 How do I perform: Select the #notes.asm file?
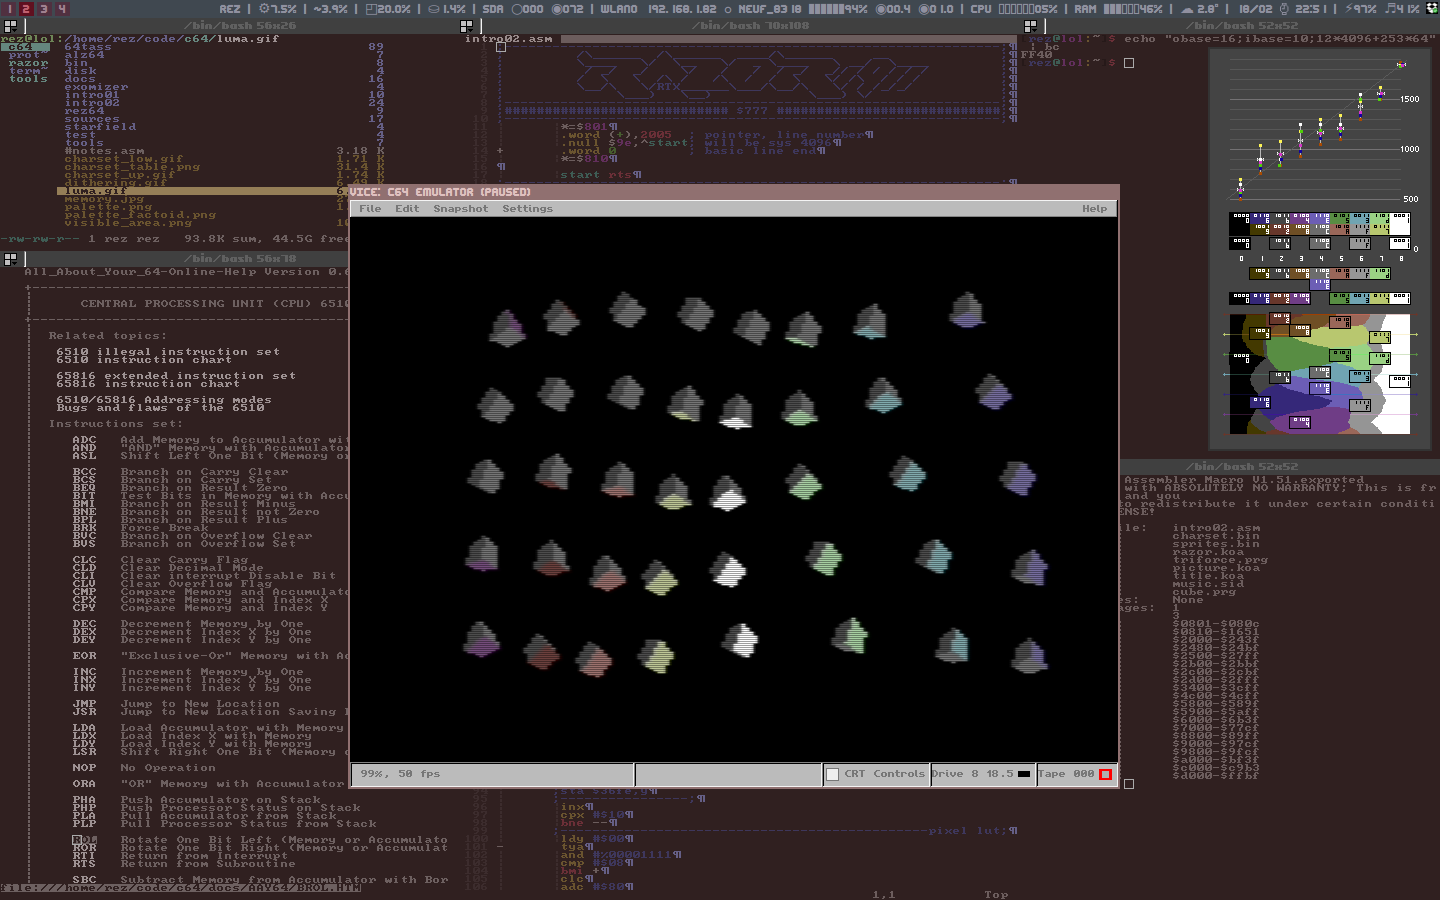pos(104,151)
